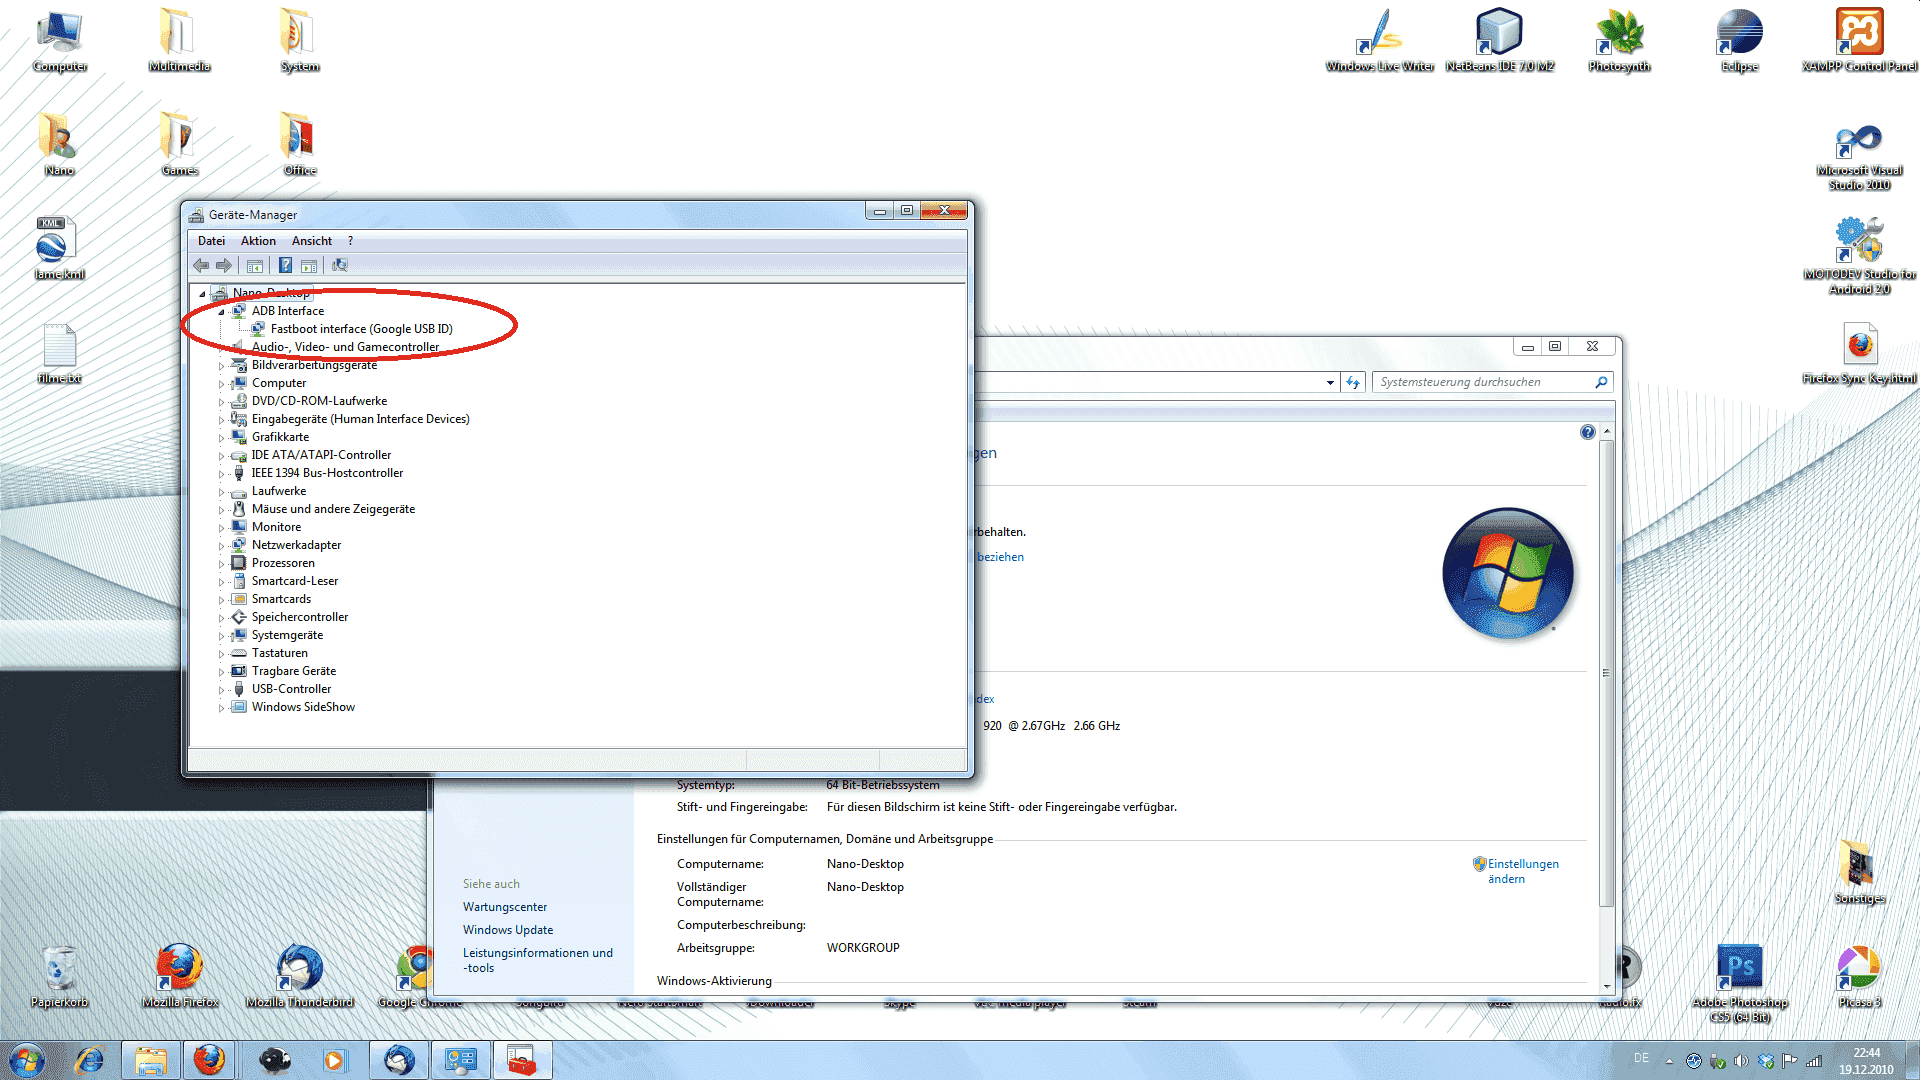Screen dimensions: 1920x1080
Task: Switch to Control Panel taskbar button
Action: 461,1060
